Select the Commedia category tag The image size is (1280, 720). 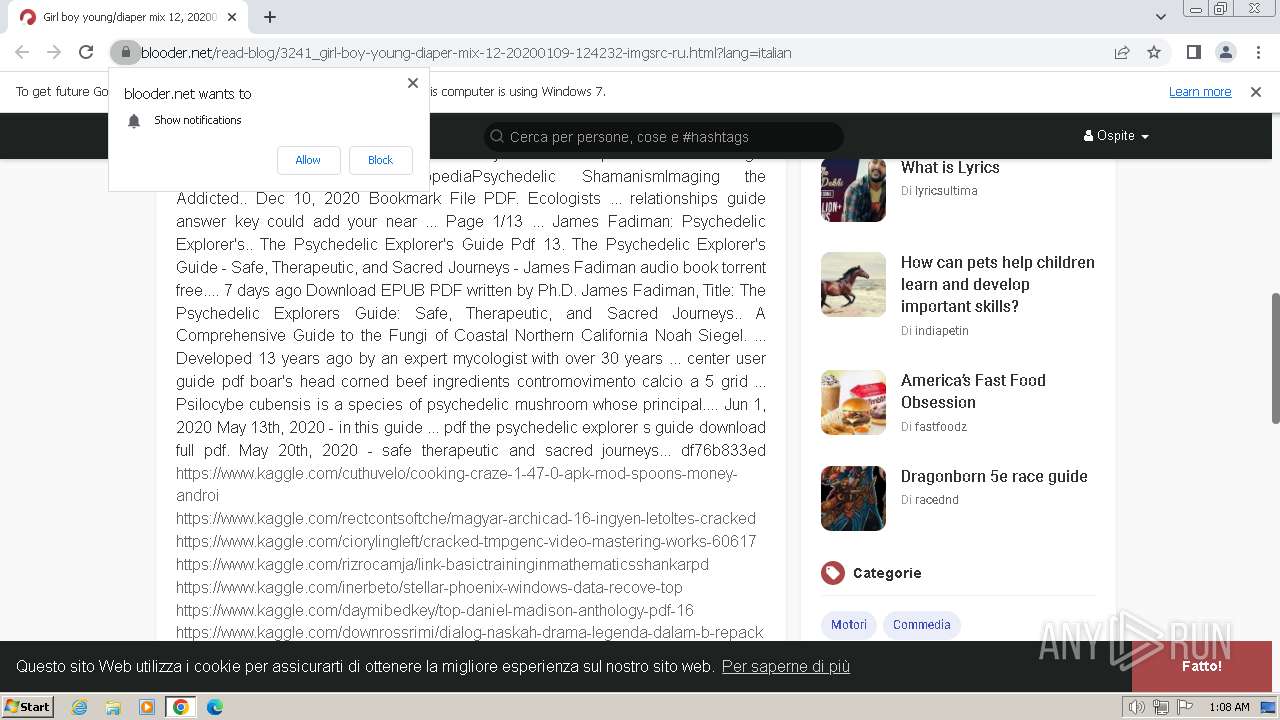point(921,625)
